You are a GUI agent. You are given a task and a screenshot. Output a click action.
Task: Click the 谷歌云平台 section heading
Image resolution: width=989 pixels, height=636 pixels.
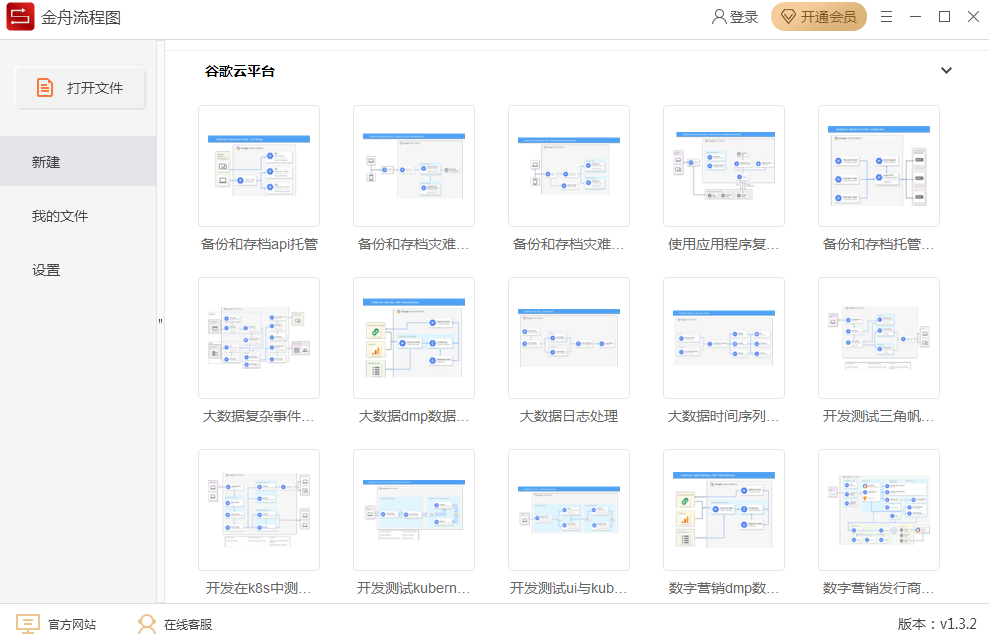[x=240, y=71]
